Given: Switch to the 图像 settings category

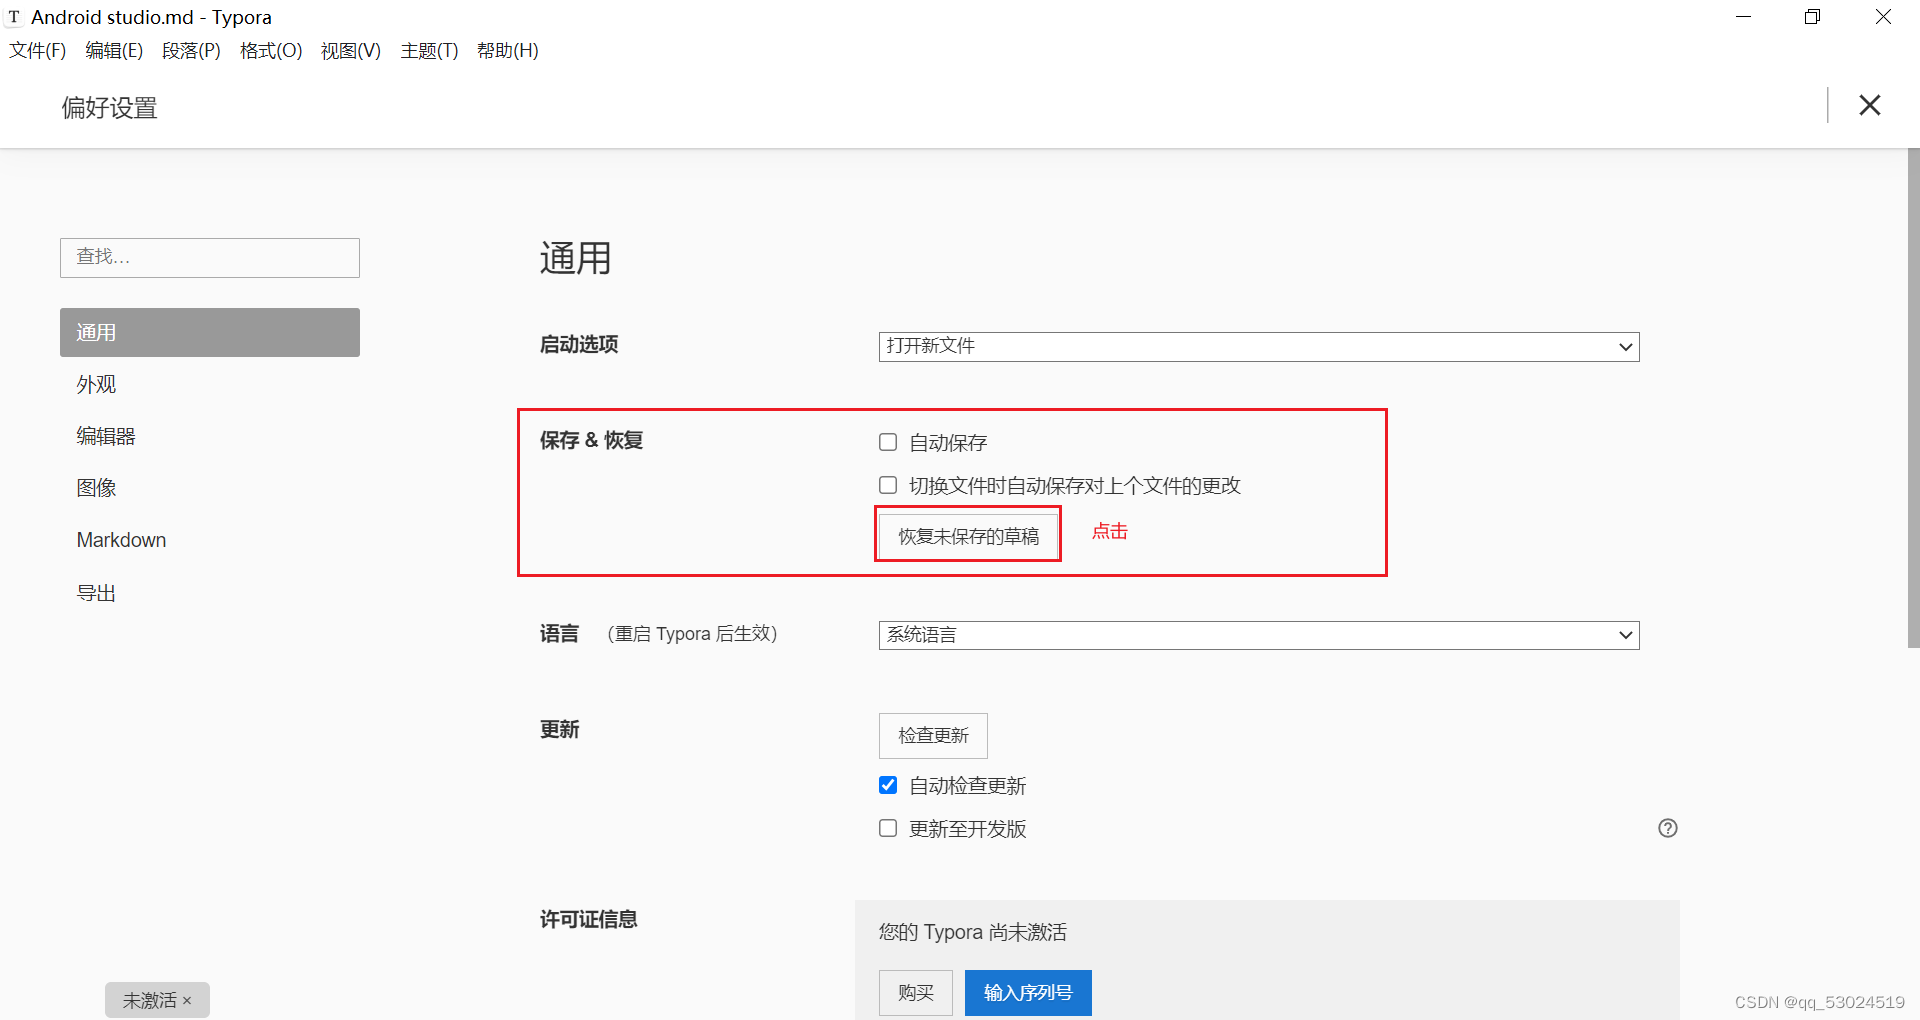Looking at the screenshot, I should (210, 488).
